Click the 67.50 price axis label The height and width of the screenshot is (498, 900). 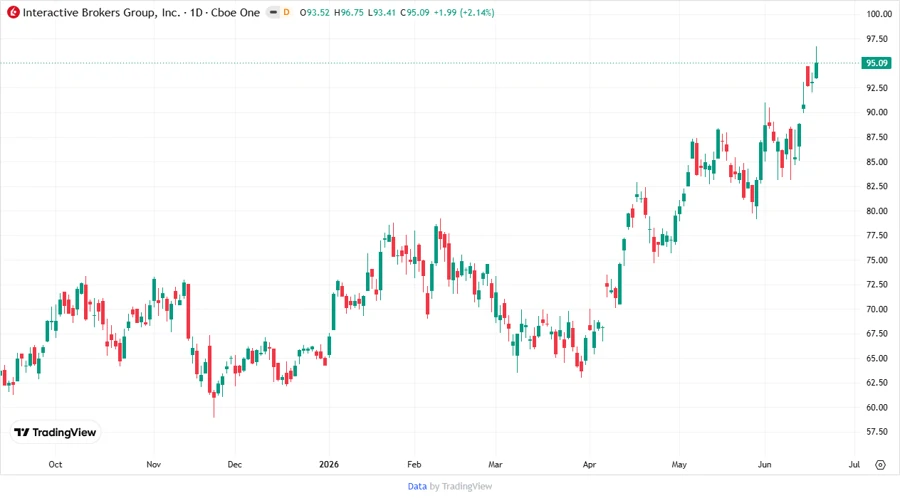coord(877,334)
